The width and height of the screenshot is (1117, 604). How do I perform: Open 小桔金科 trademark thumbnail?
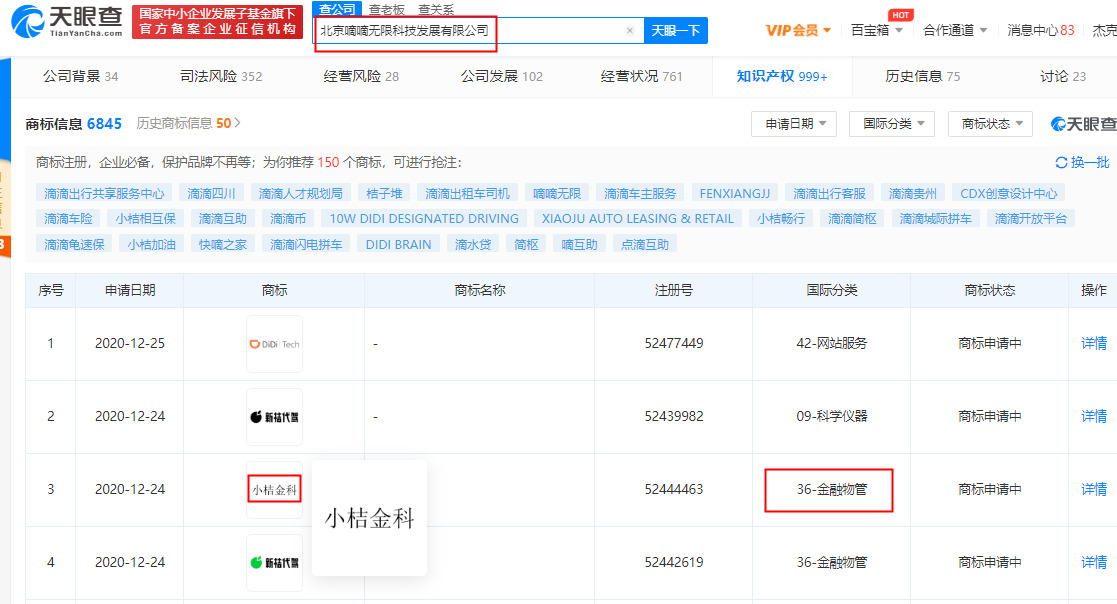click(274, 489)
